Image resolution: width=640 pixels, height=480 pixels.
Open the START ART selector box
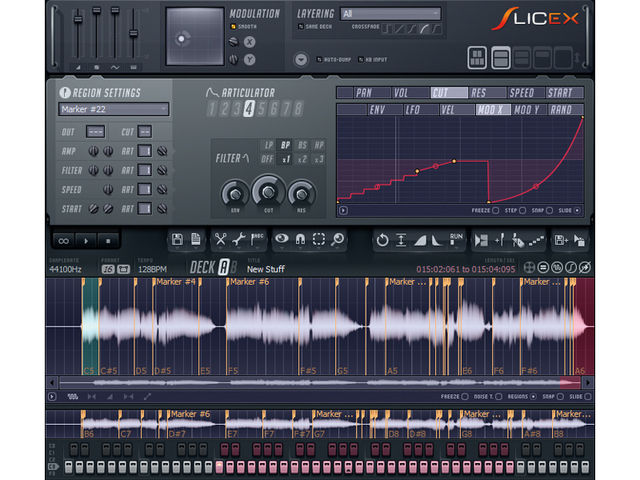tap(144, 209)
